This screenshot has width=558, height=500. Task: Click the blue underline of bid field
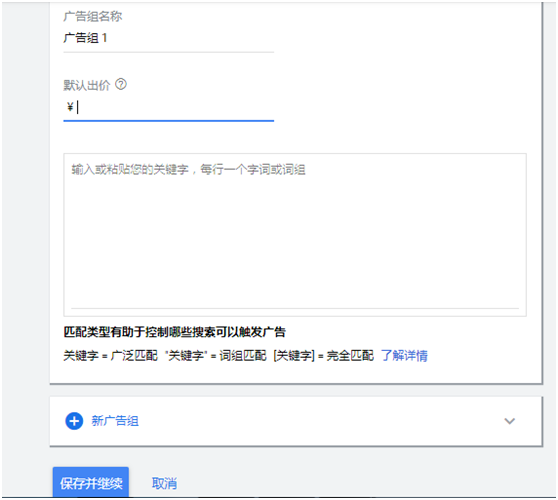169,121
